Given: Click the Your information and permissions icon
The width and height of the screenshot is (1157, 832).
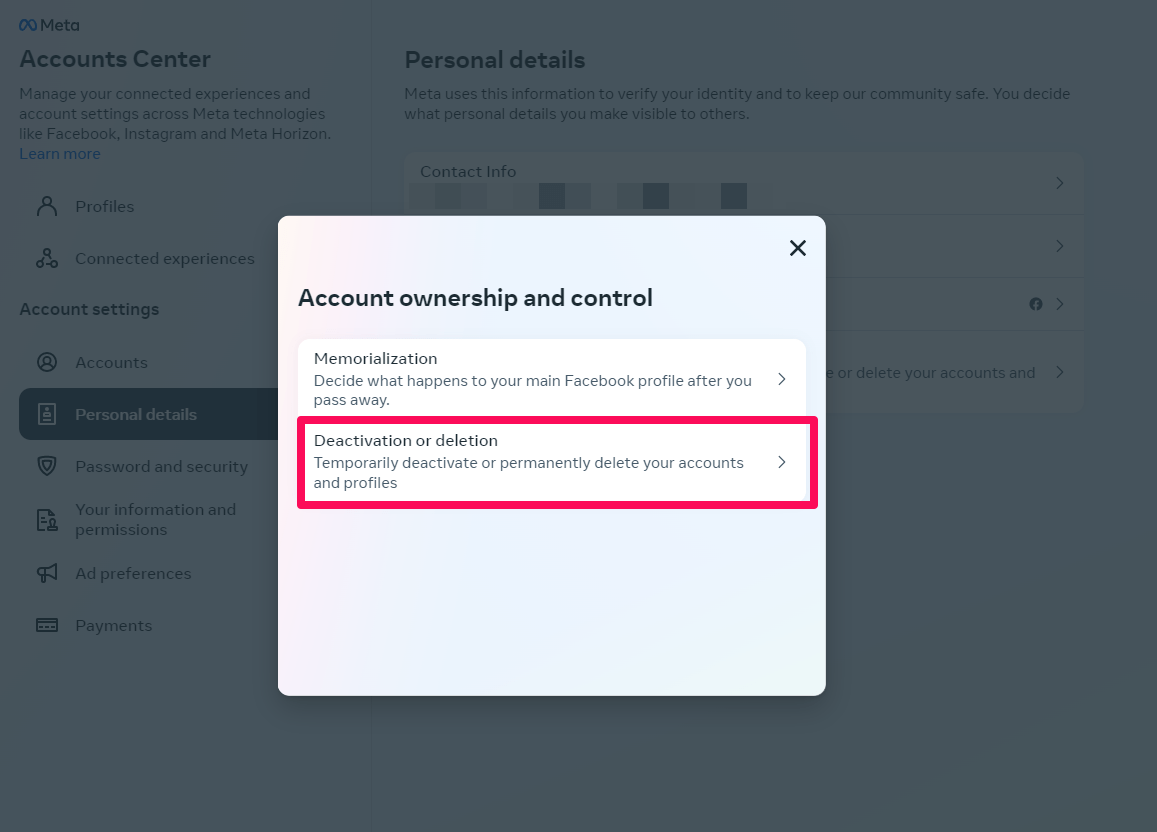Looking at the screenshot, I should pos(47,520).
